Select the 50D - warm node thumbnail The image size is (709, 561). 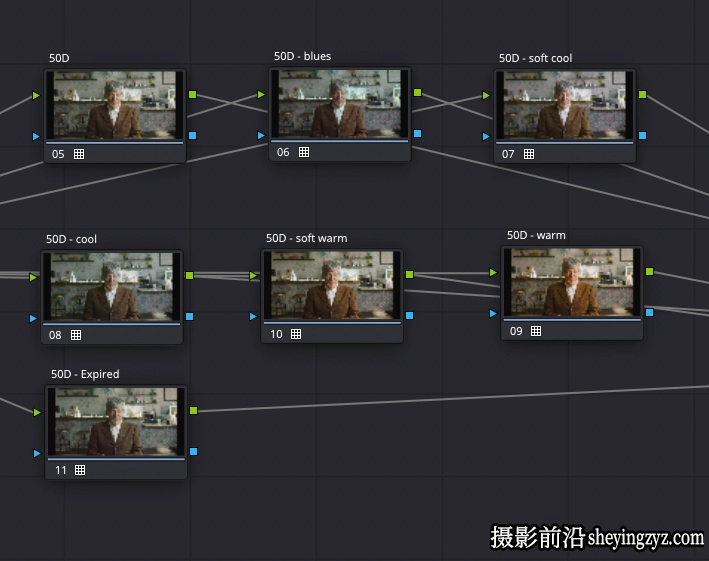[x=572, y=282]
